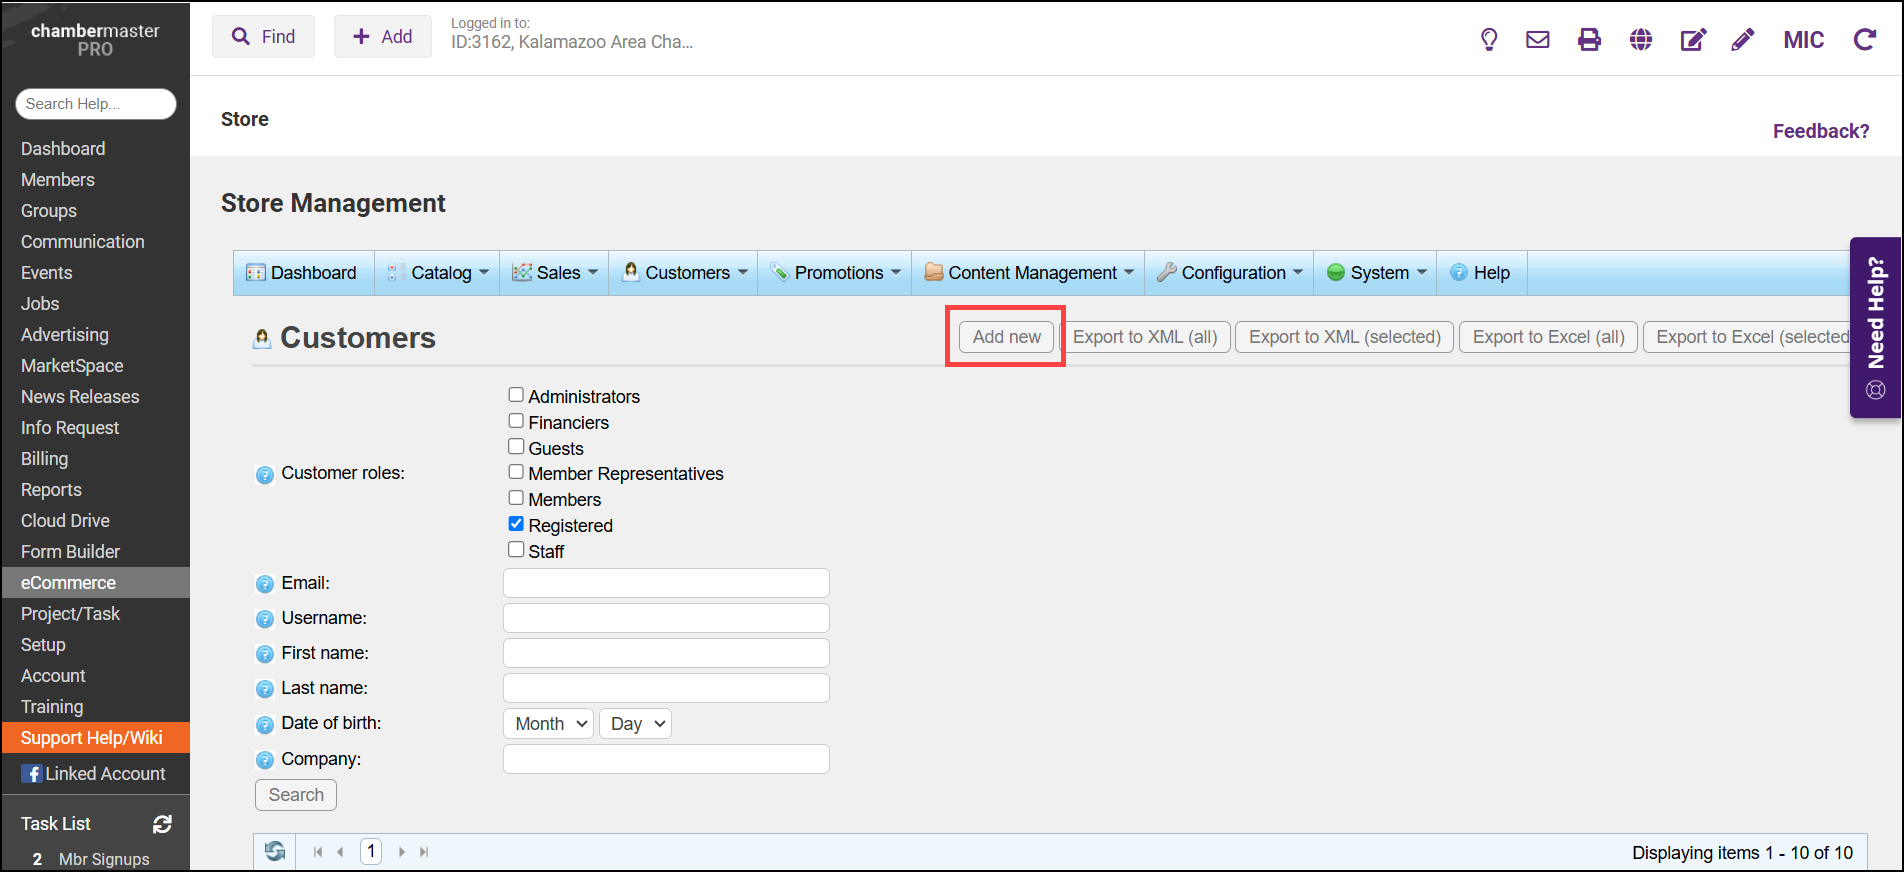Screen dimensions: 1904x872
Task: Open the Day dropdown
Action: 635,724
